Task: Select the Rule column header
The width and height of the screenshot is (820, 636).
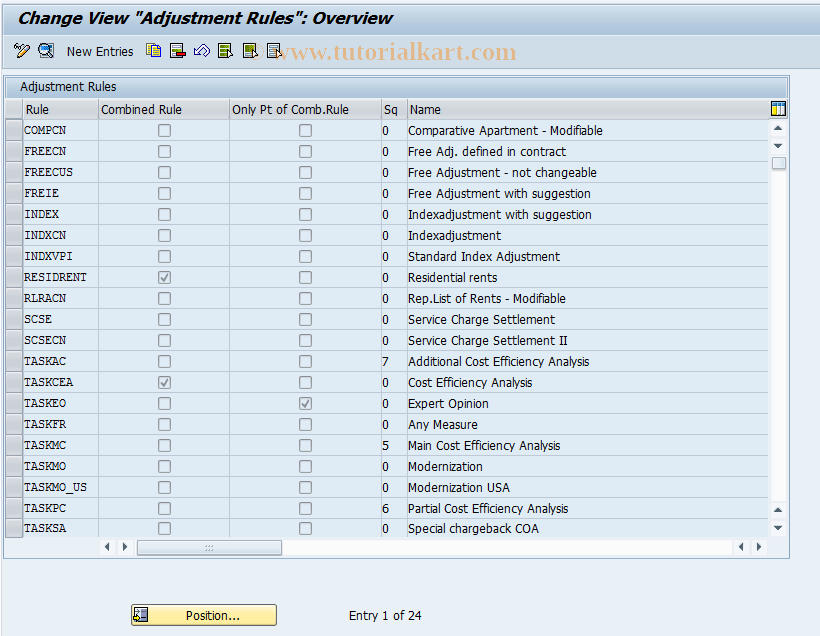Action: 61,109
